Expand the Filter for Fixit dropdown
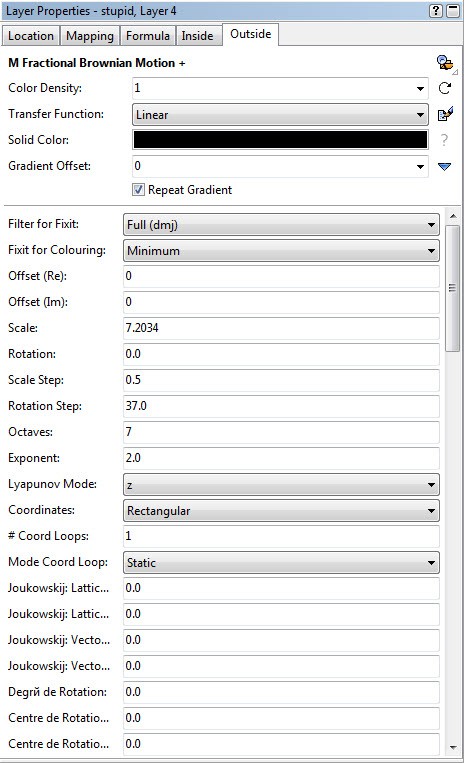This screenshot has height=763, width=464. point(281,225)
